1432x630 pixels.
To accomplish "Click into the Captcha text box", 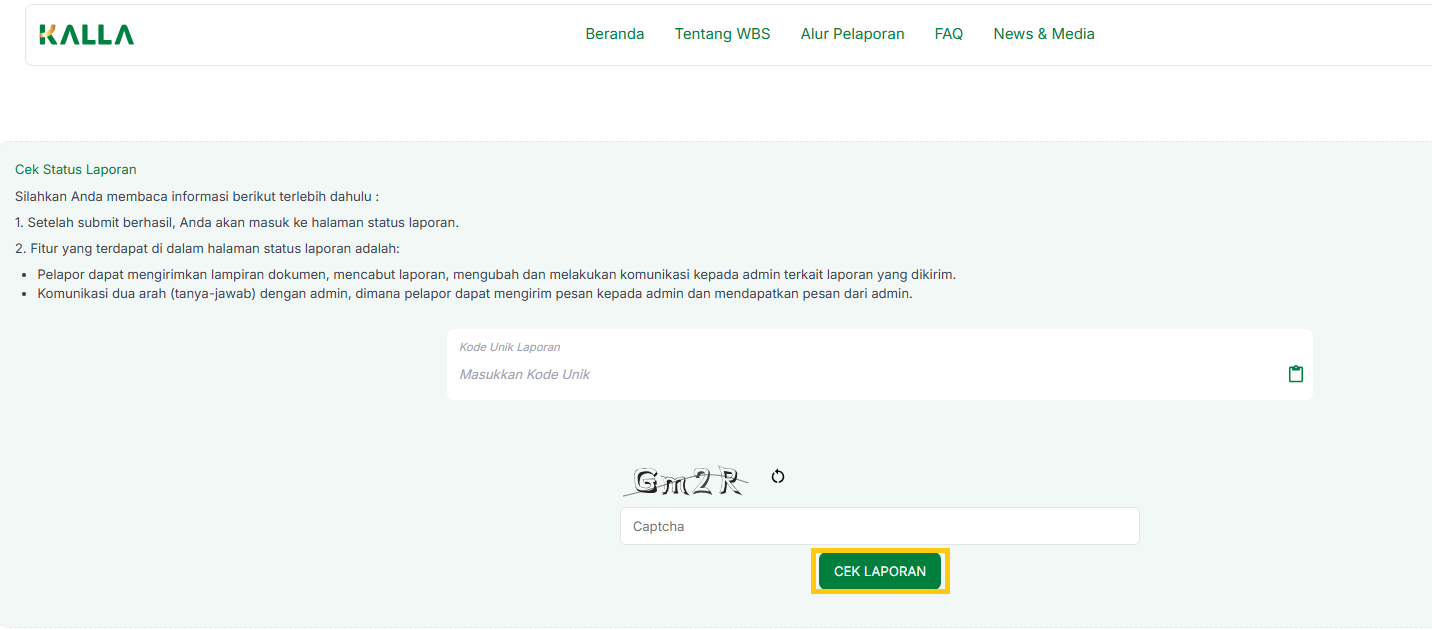I will click(879, 526).
